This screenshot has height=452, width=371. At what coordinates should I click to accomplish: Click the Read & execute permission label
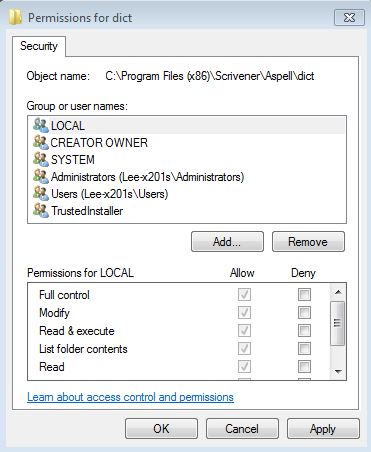[x=77, y=331]
